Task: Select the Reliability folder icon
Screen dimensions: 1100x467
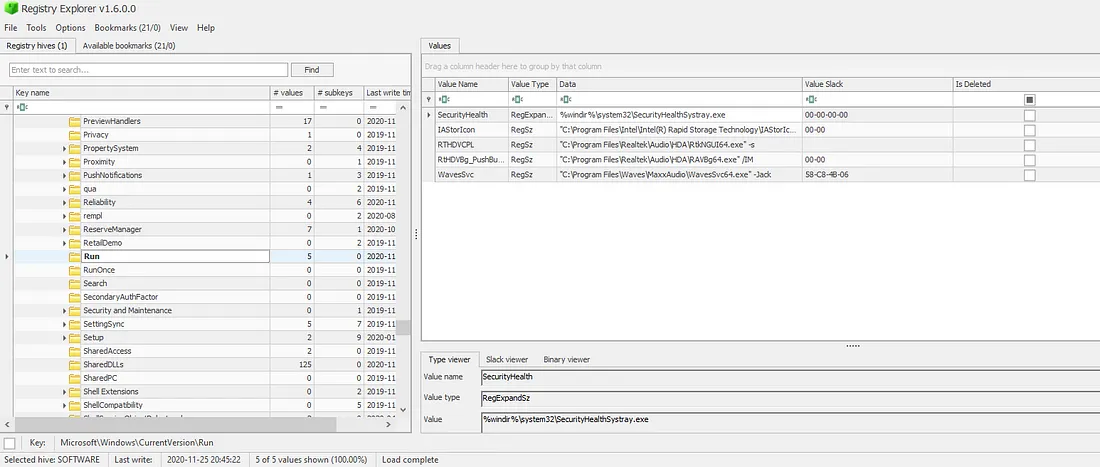Action: (x=75, y=203)
